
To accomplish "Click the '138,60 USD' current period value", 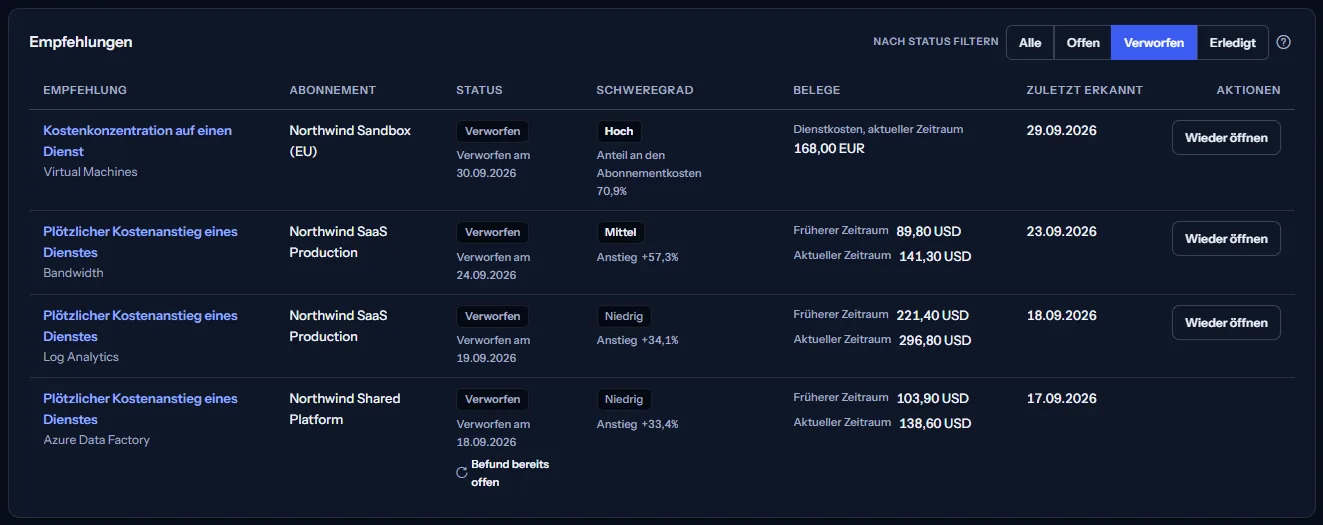I will 935,423.
